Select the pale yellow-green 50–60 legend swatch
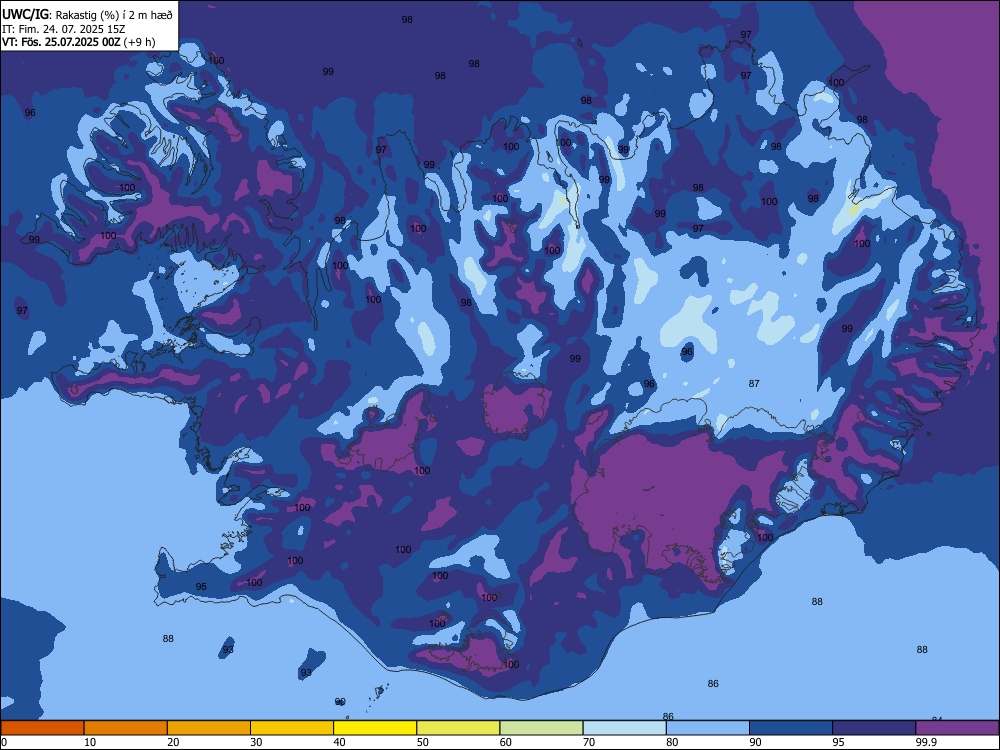Screen dimensions: 1000x750 [459, 728]
